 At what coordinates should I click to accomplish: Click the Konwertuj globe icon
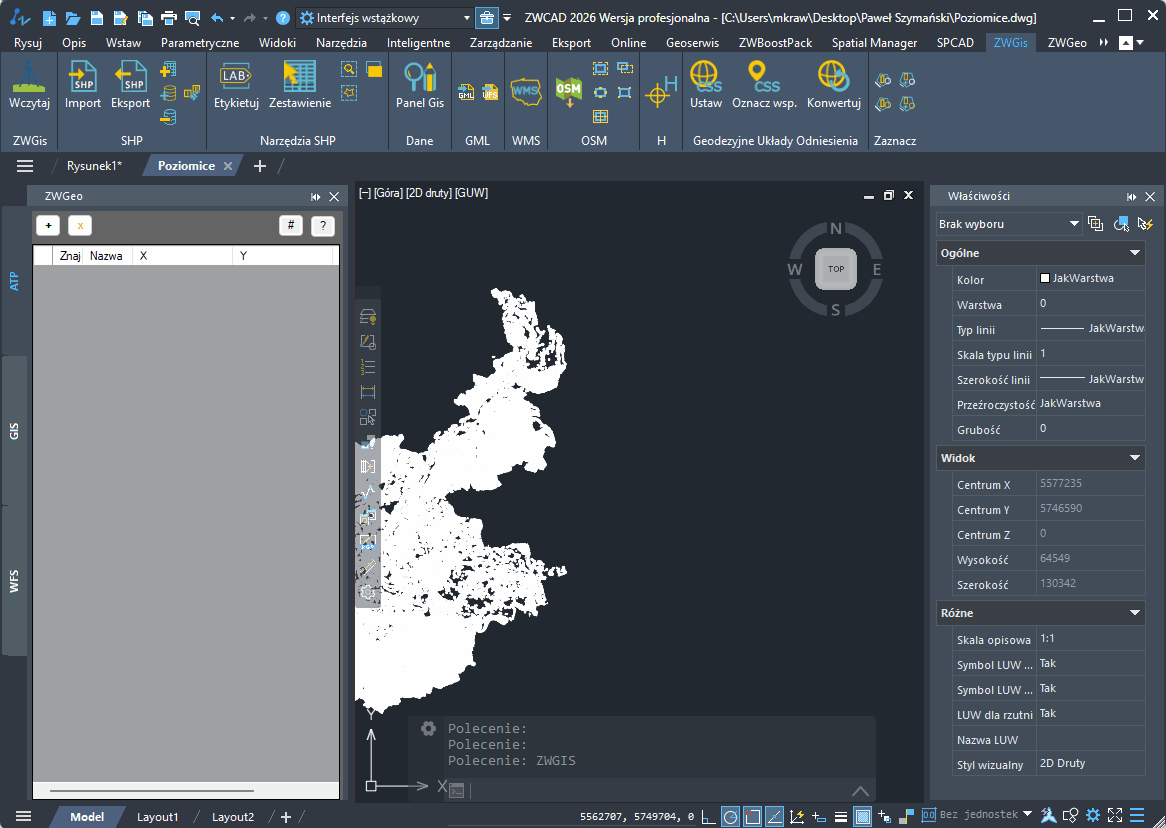coord(834,78)
